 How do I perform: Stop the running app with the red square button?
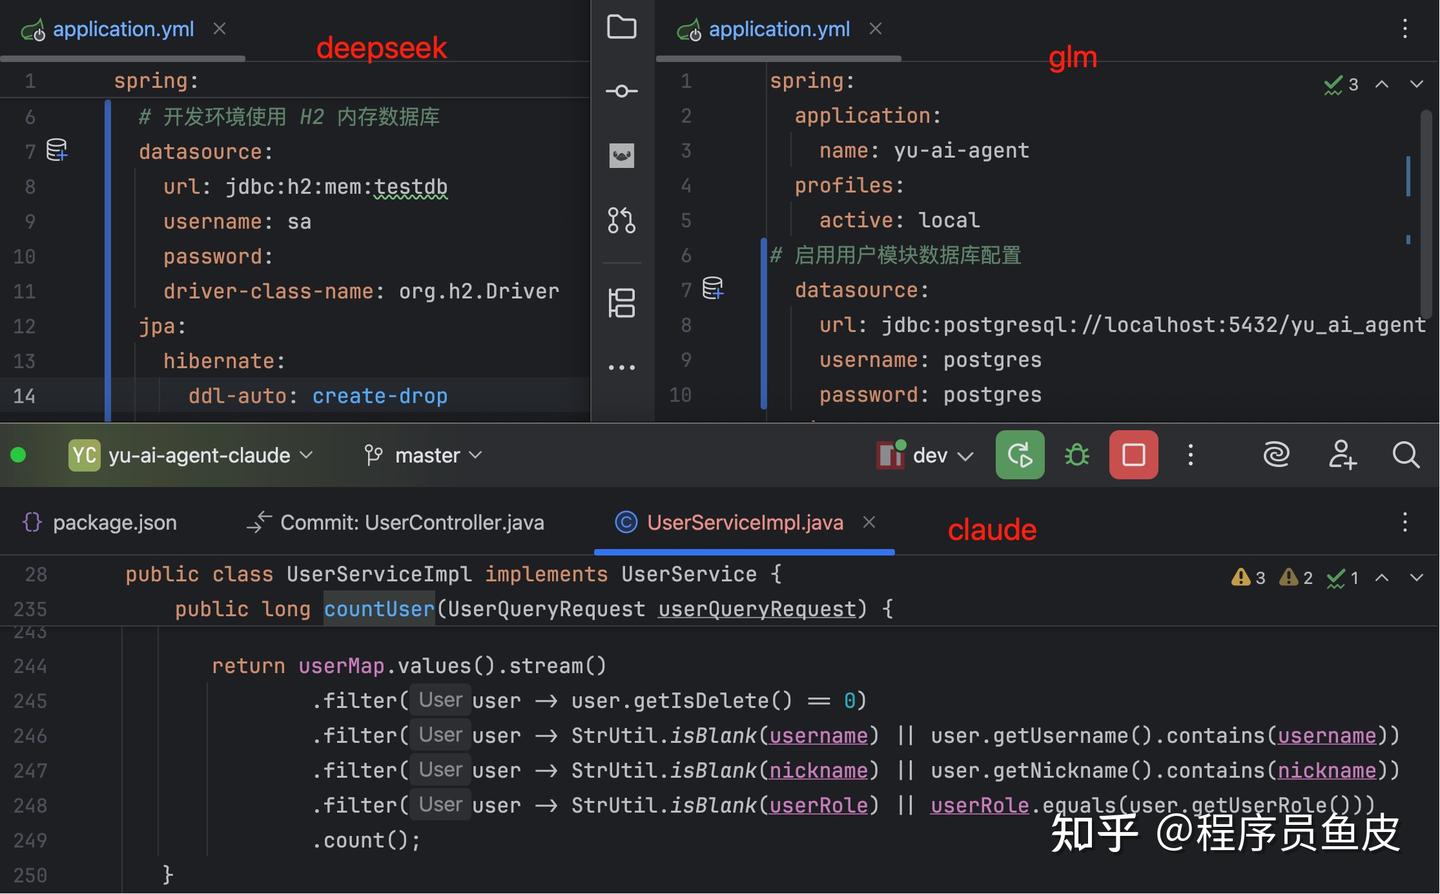click(1134, 455)
